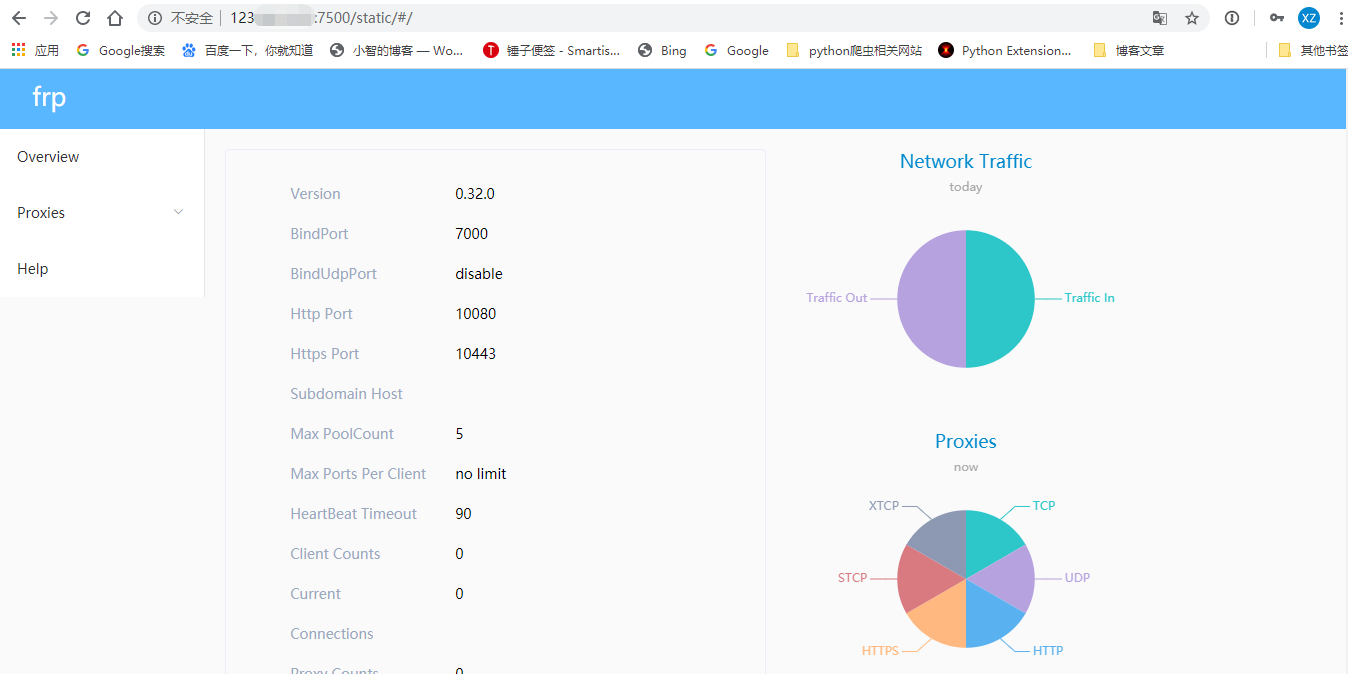
Task: Click the key password manager icon
Action: click(1277, 18)
